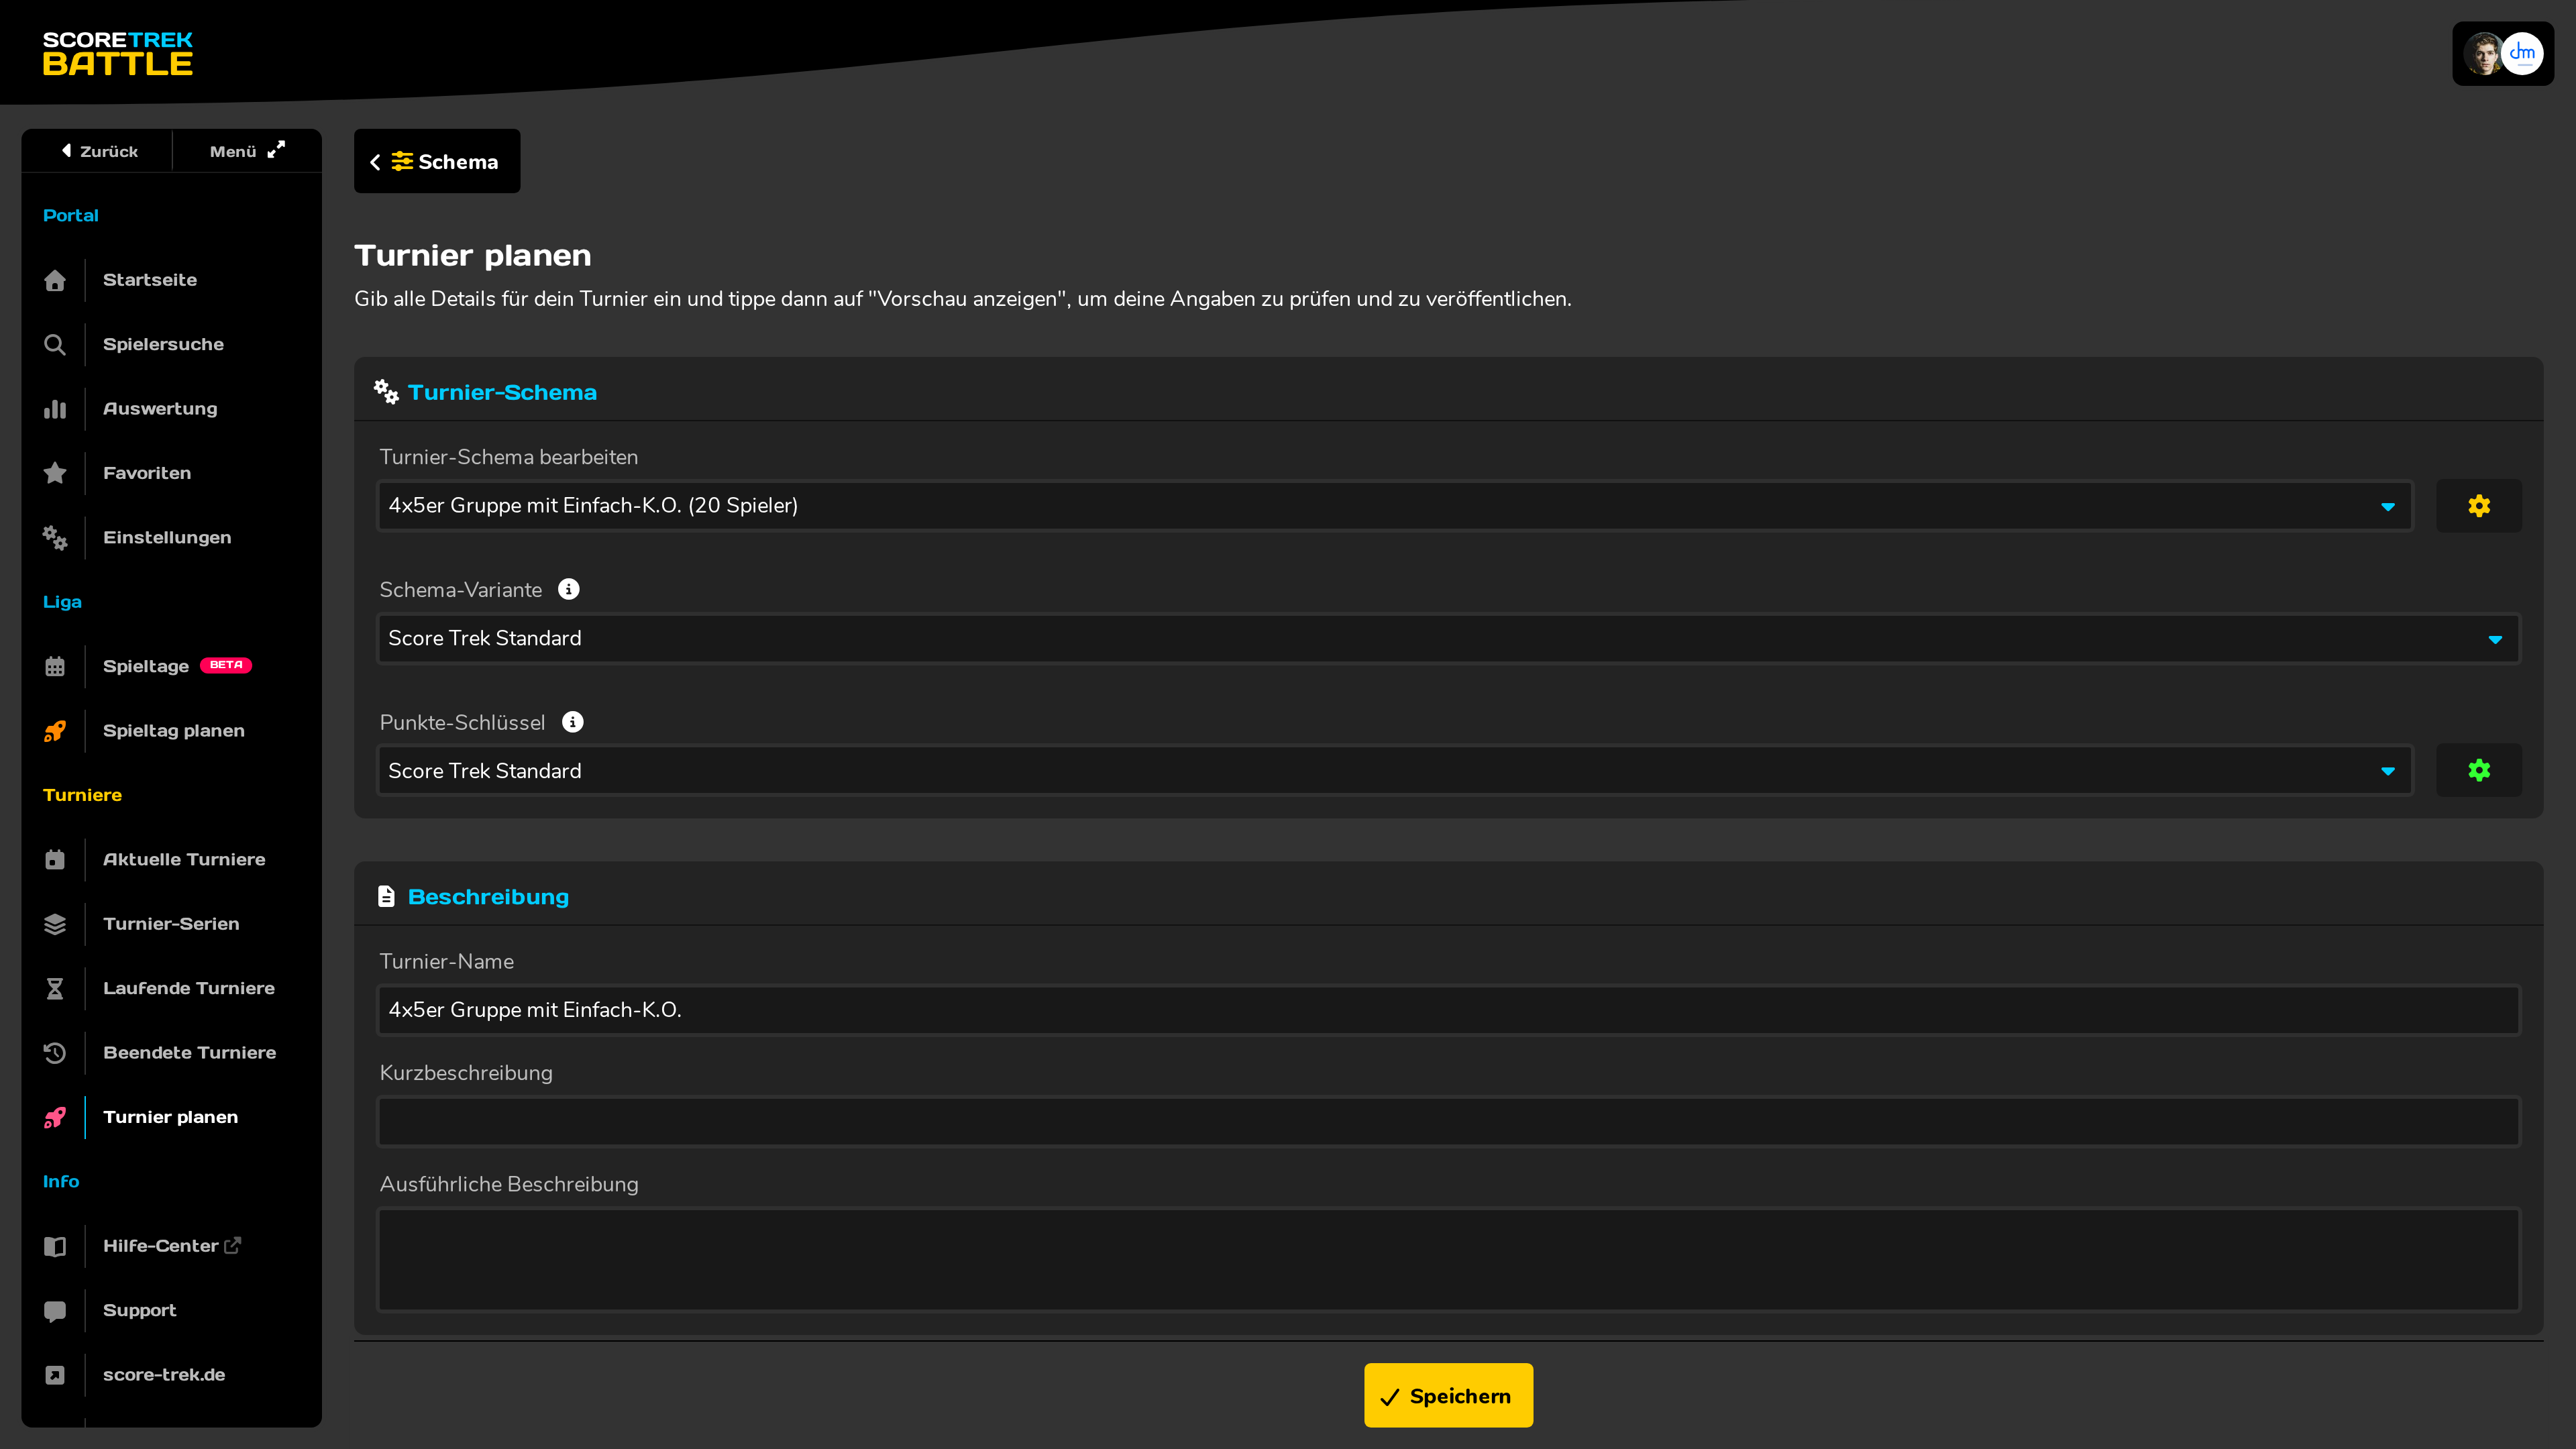Viewport: 2576px width, 1449px height.
Task: Open the Turnier-Schema bearbeiten dropdown
Action: [x=1395, y=506]
